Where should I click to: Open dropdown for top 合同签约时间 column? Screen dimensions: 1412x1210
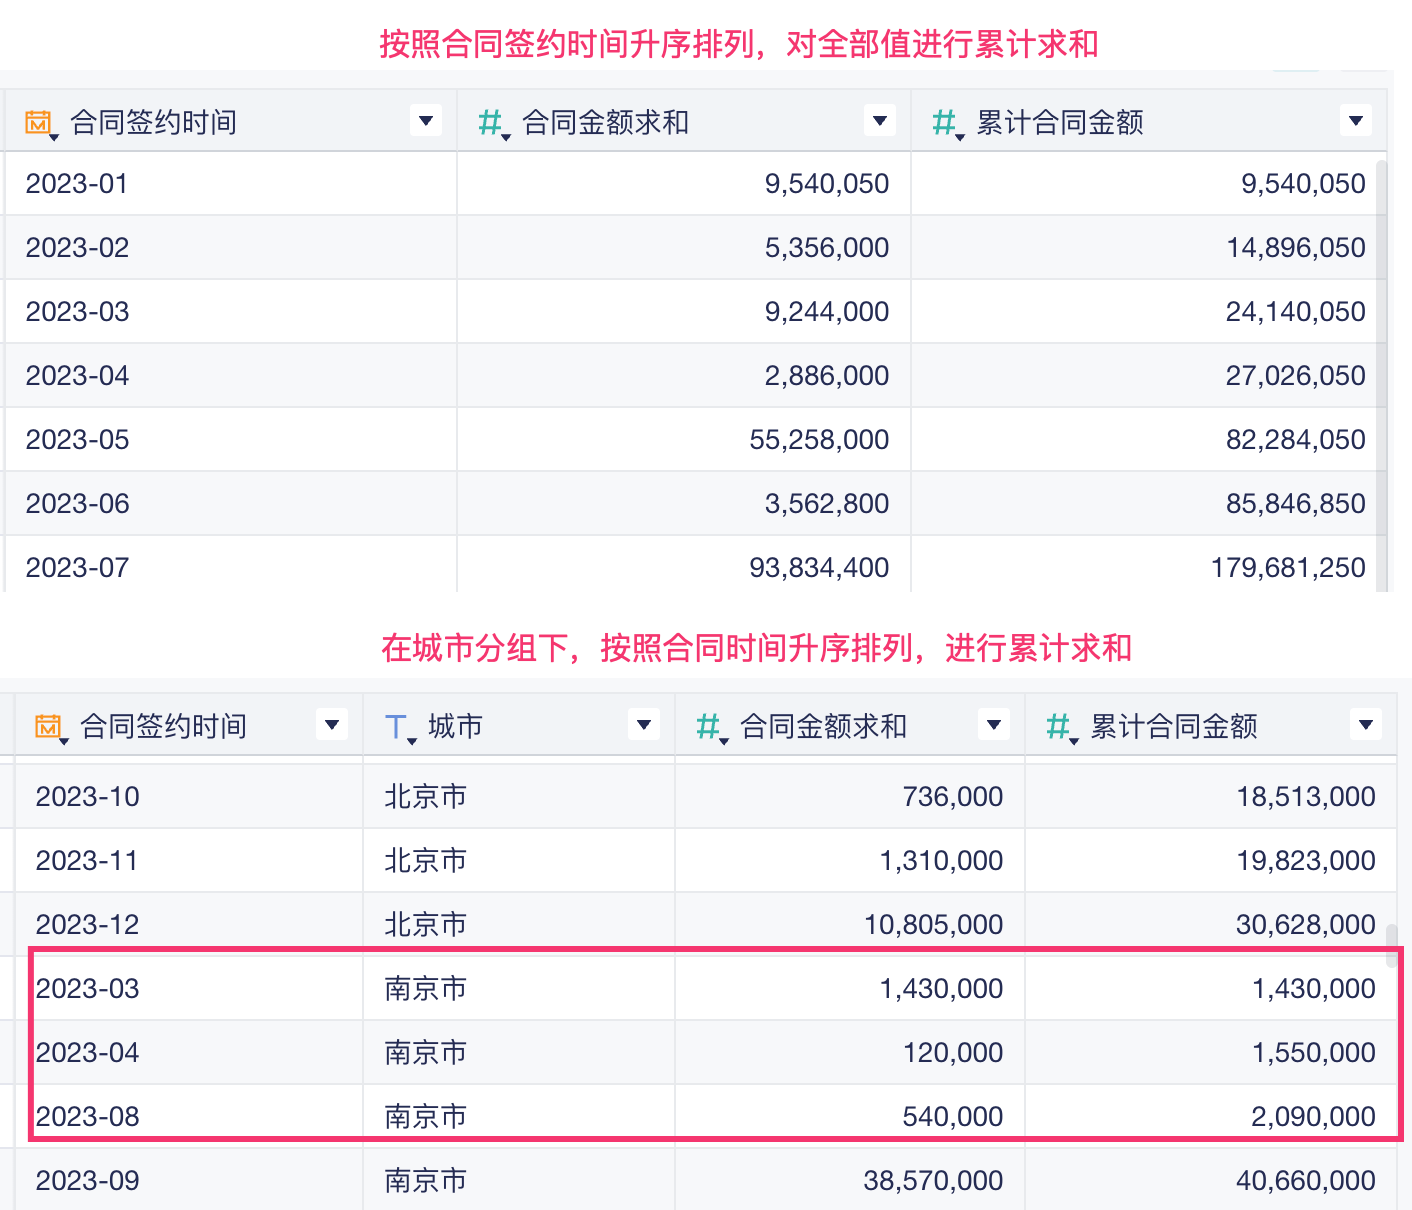[426, 121]
